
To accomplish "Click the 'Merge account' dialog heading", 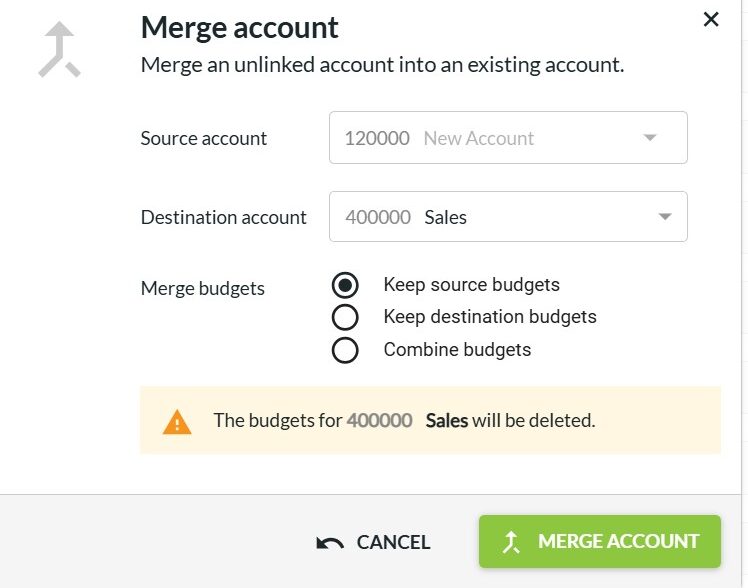I will pos(239,27).
